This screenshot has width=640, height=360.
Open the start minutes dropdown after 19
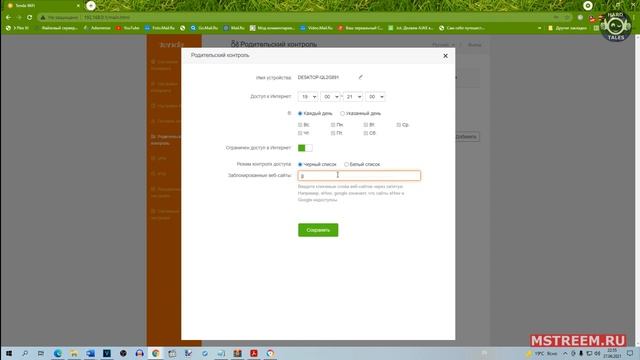(x=330, y=97)
